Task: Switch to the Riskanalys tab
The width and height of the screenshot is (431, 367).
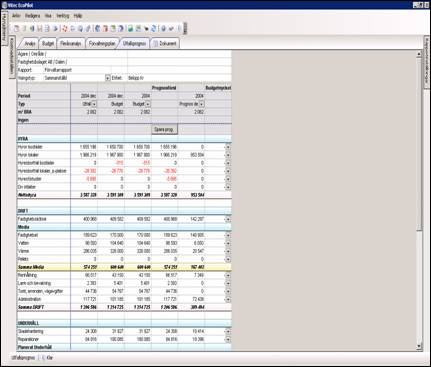Action: pos(71,44)
